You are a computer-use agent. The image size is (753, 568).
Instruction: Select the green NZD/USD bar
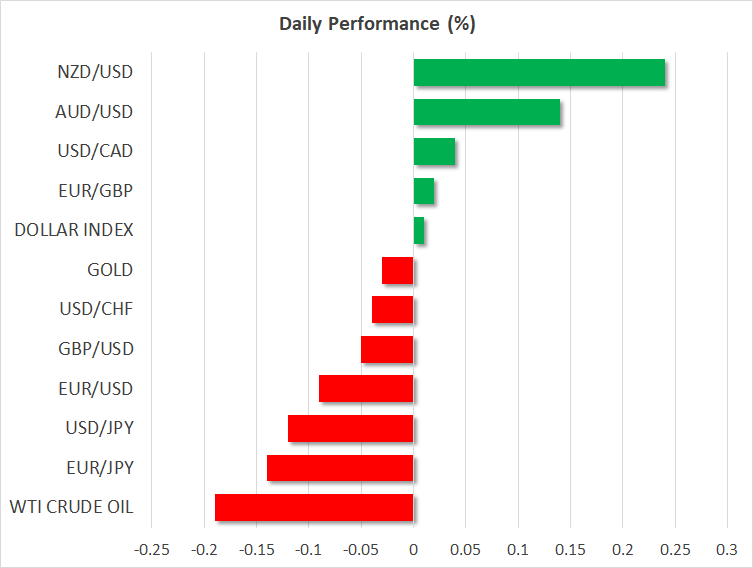click(x=539, y=72)
